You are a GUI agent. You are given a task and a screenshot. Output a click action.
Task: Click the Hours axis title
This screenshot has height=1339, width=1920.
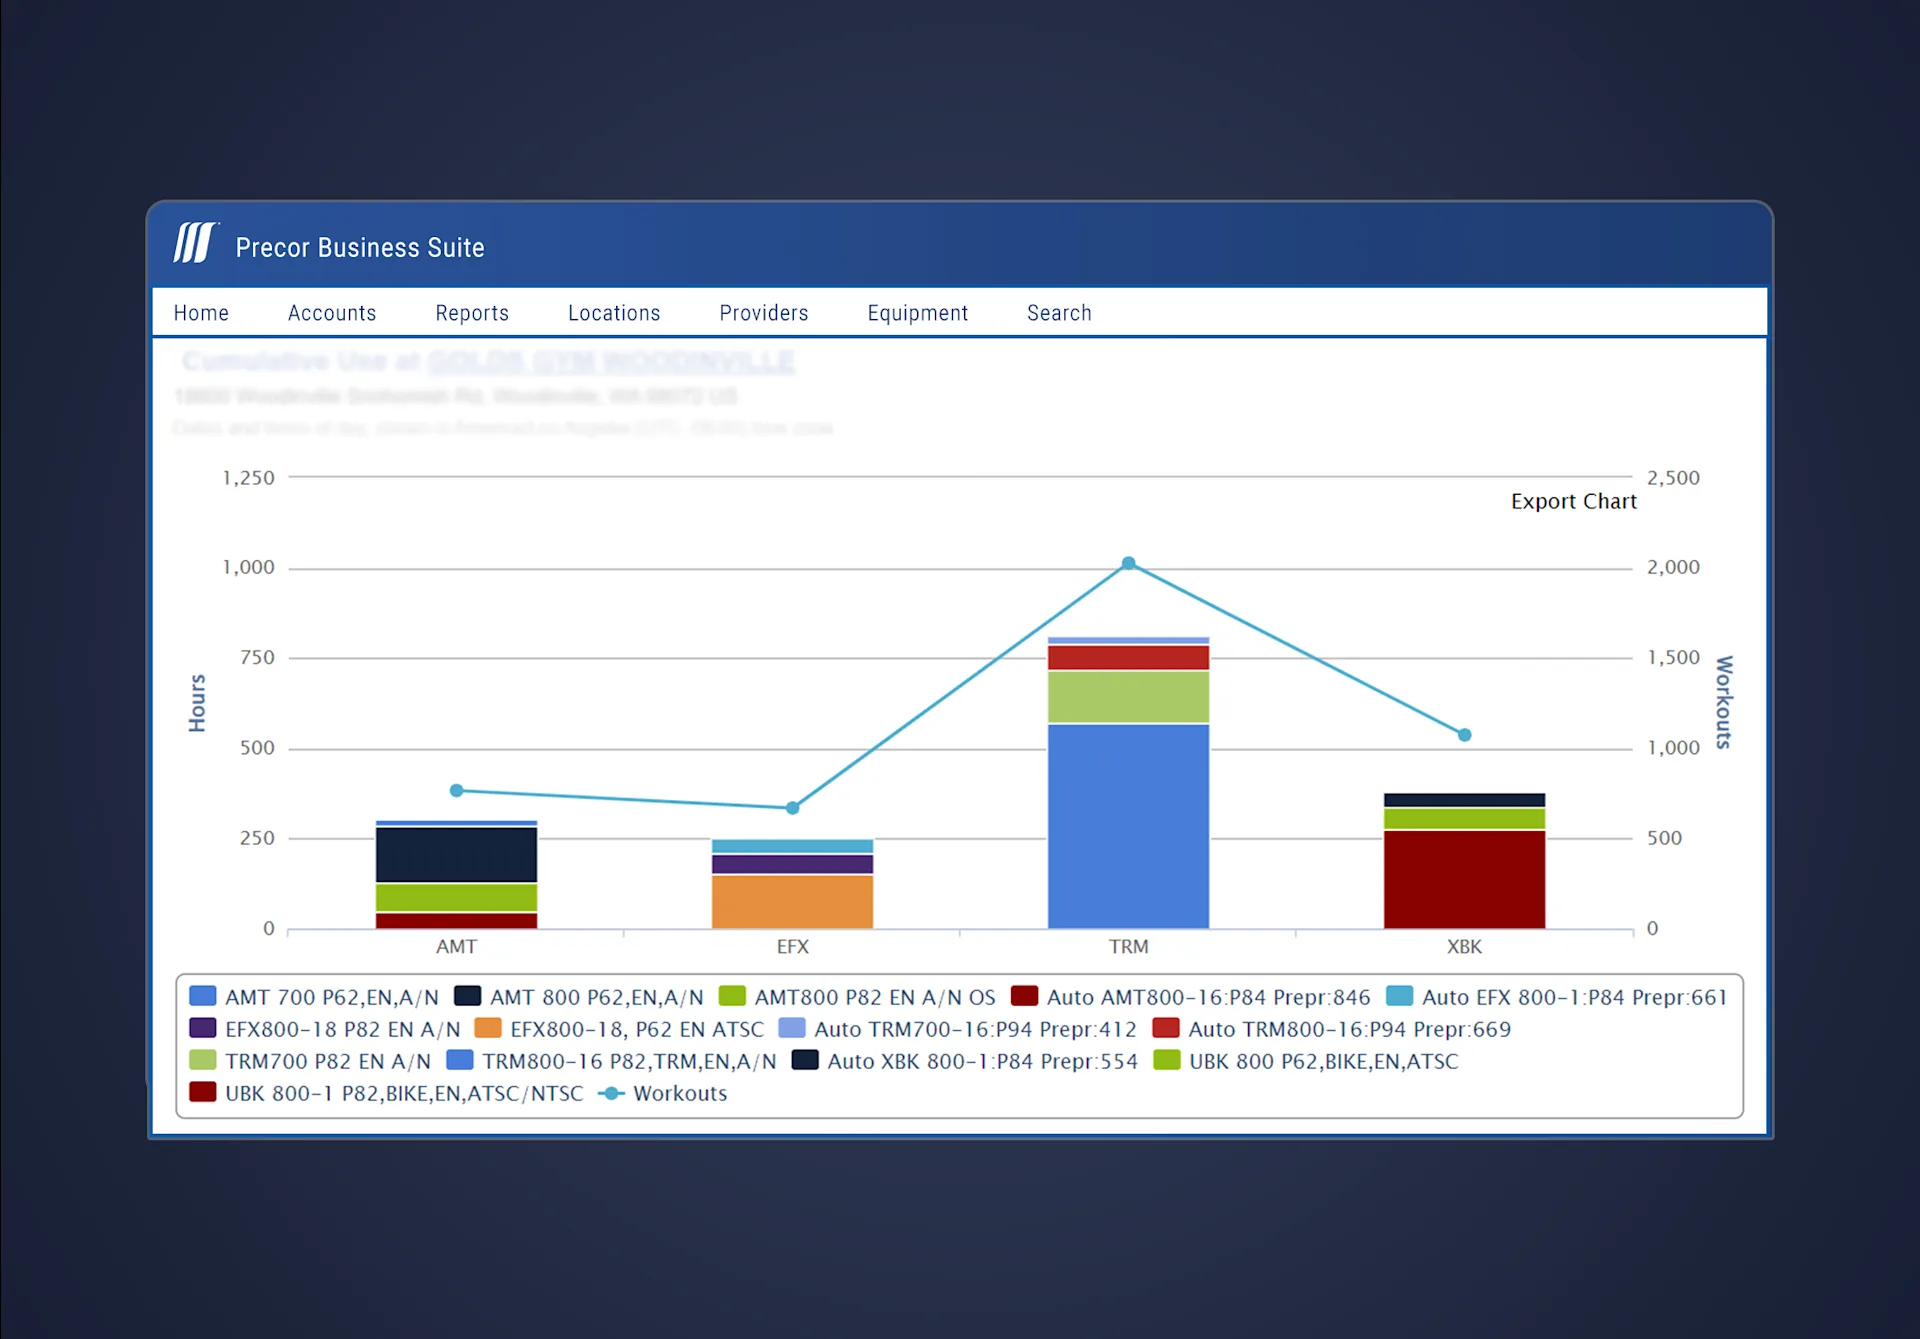click(197, 702)
